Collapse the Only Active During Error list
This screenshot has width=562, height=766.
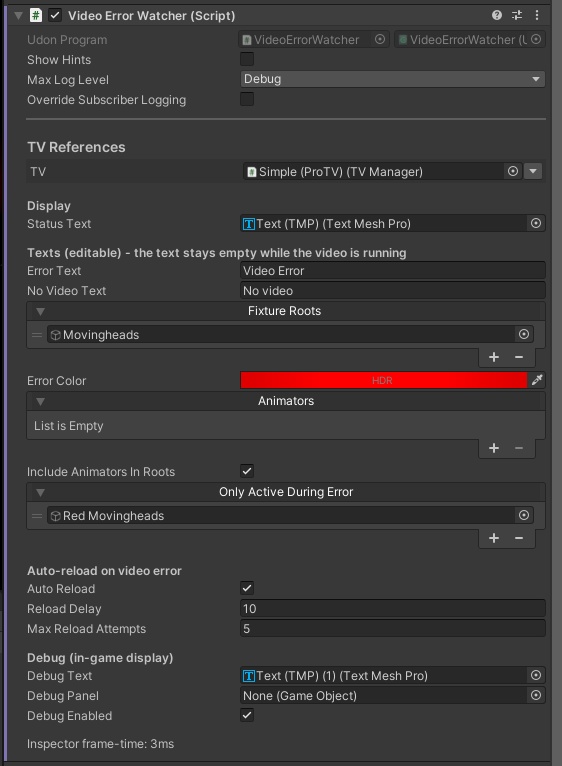click(x=41, y=492)
